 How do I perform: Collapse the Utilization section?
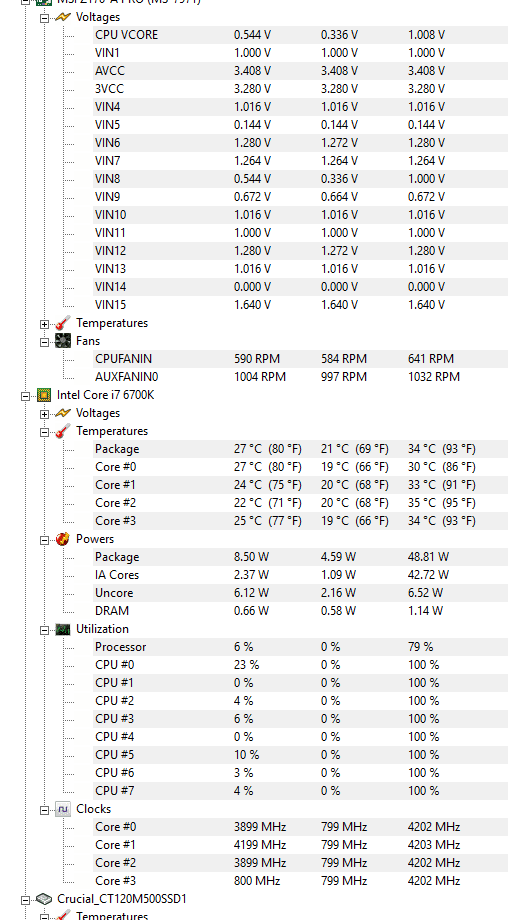44,630
